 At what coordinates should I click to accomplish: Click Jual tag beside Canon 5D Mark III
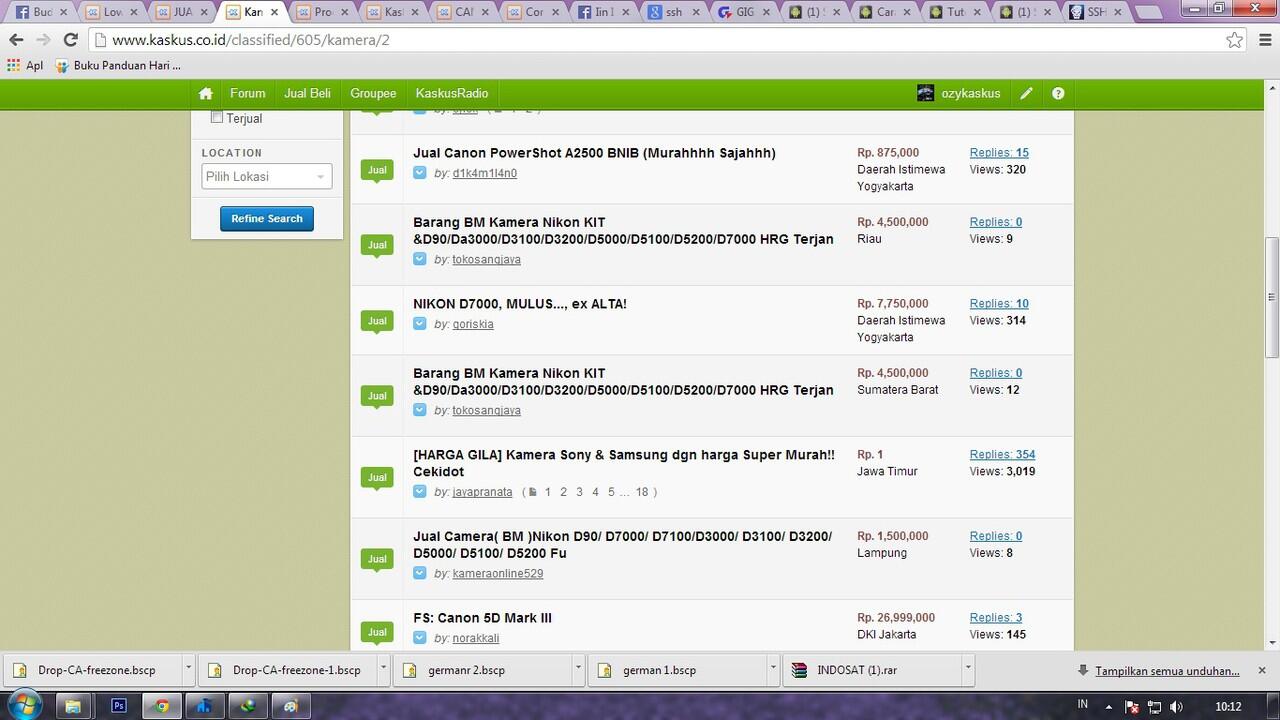coord(377,632)
